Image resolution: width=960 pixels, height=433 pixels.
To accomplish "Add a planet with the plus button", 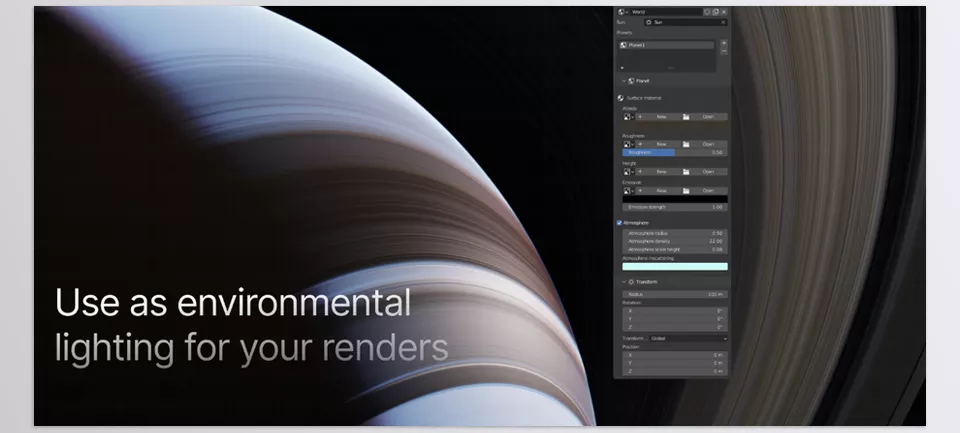I will pos(724,43).
